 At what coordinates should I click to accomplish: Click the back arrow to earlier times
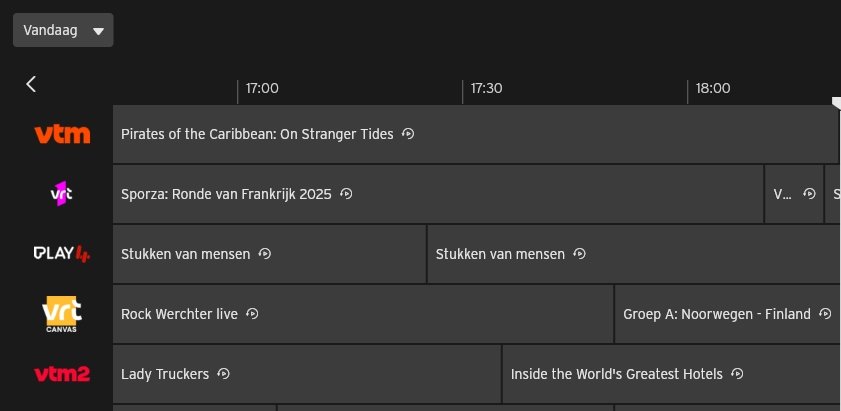31,84
